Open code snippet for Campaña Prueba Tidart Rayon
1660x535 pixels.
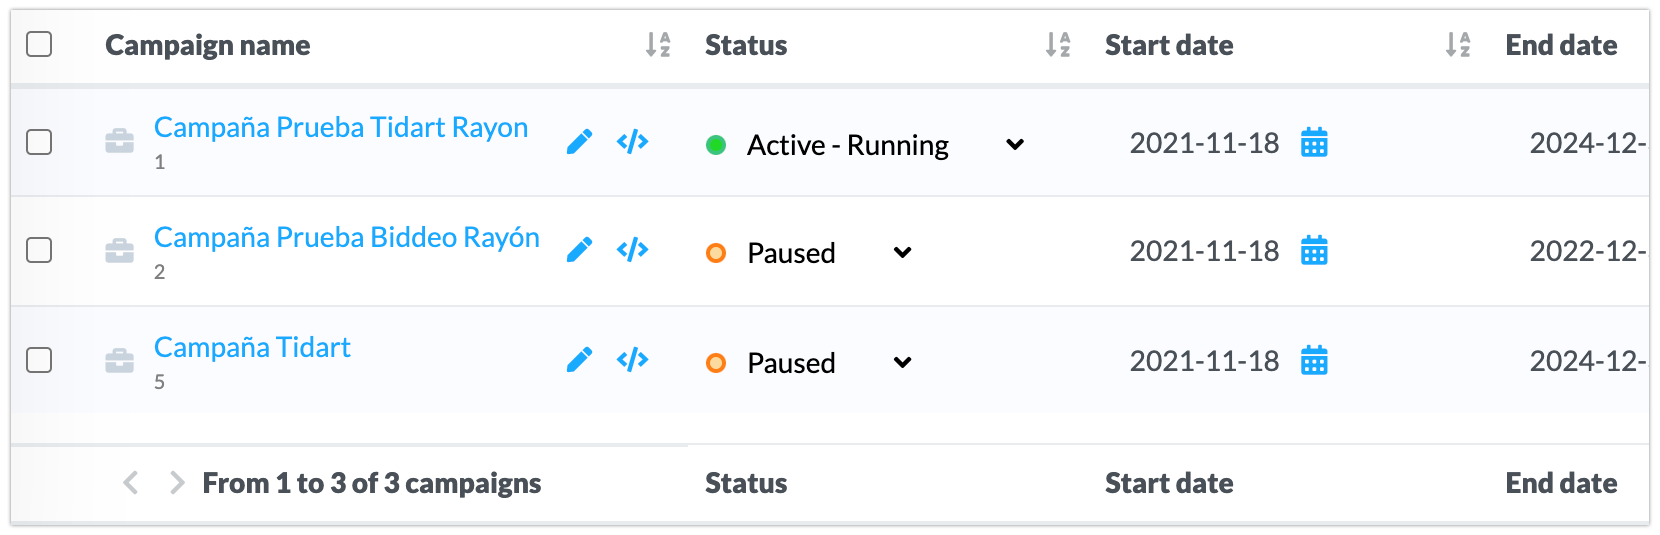[x=632, y=142]
